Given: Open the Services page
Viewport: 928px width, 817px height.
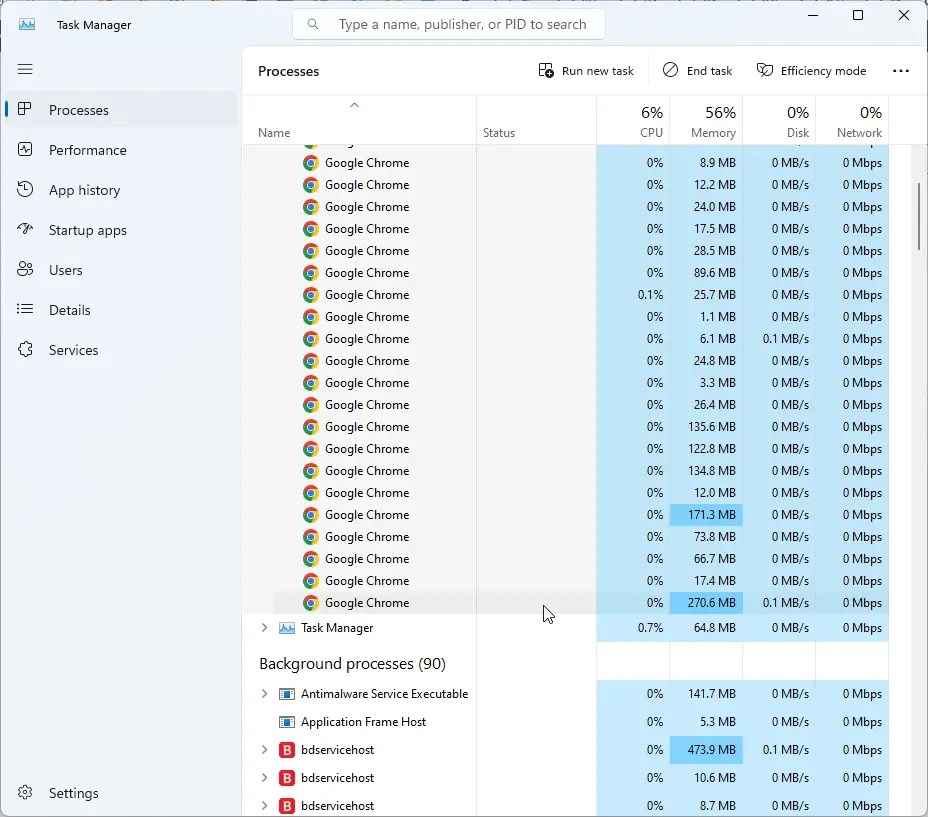Looking at the screenshot, I should point(121,350).
